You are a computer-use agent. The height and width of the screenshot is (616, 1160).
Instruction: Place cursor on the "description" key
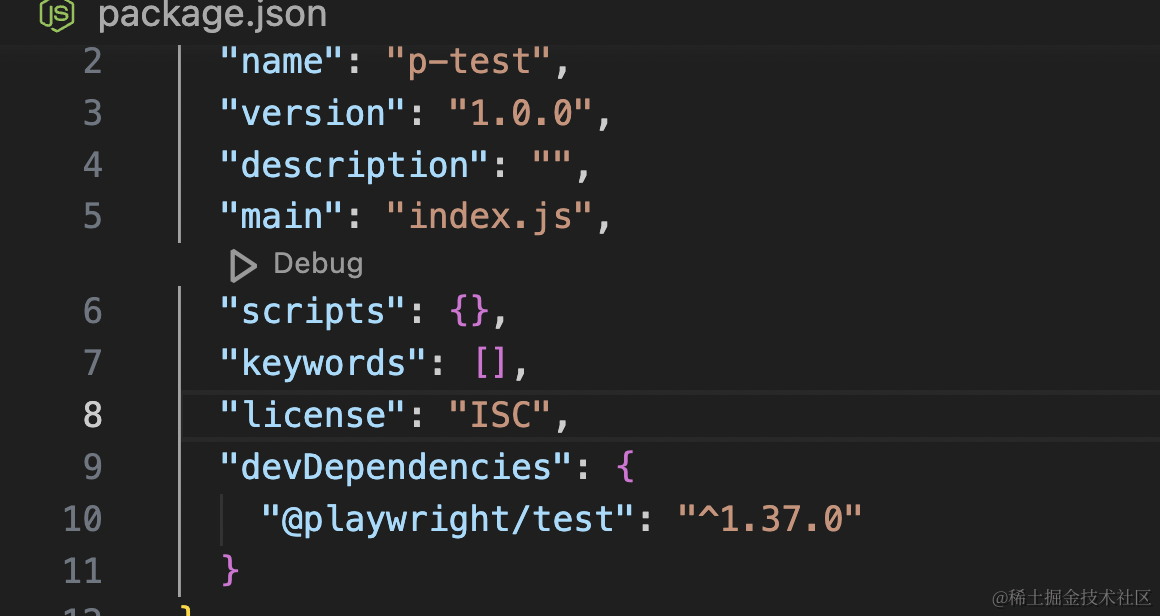click(355, 165)
